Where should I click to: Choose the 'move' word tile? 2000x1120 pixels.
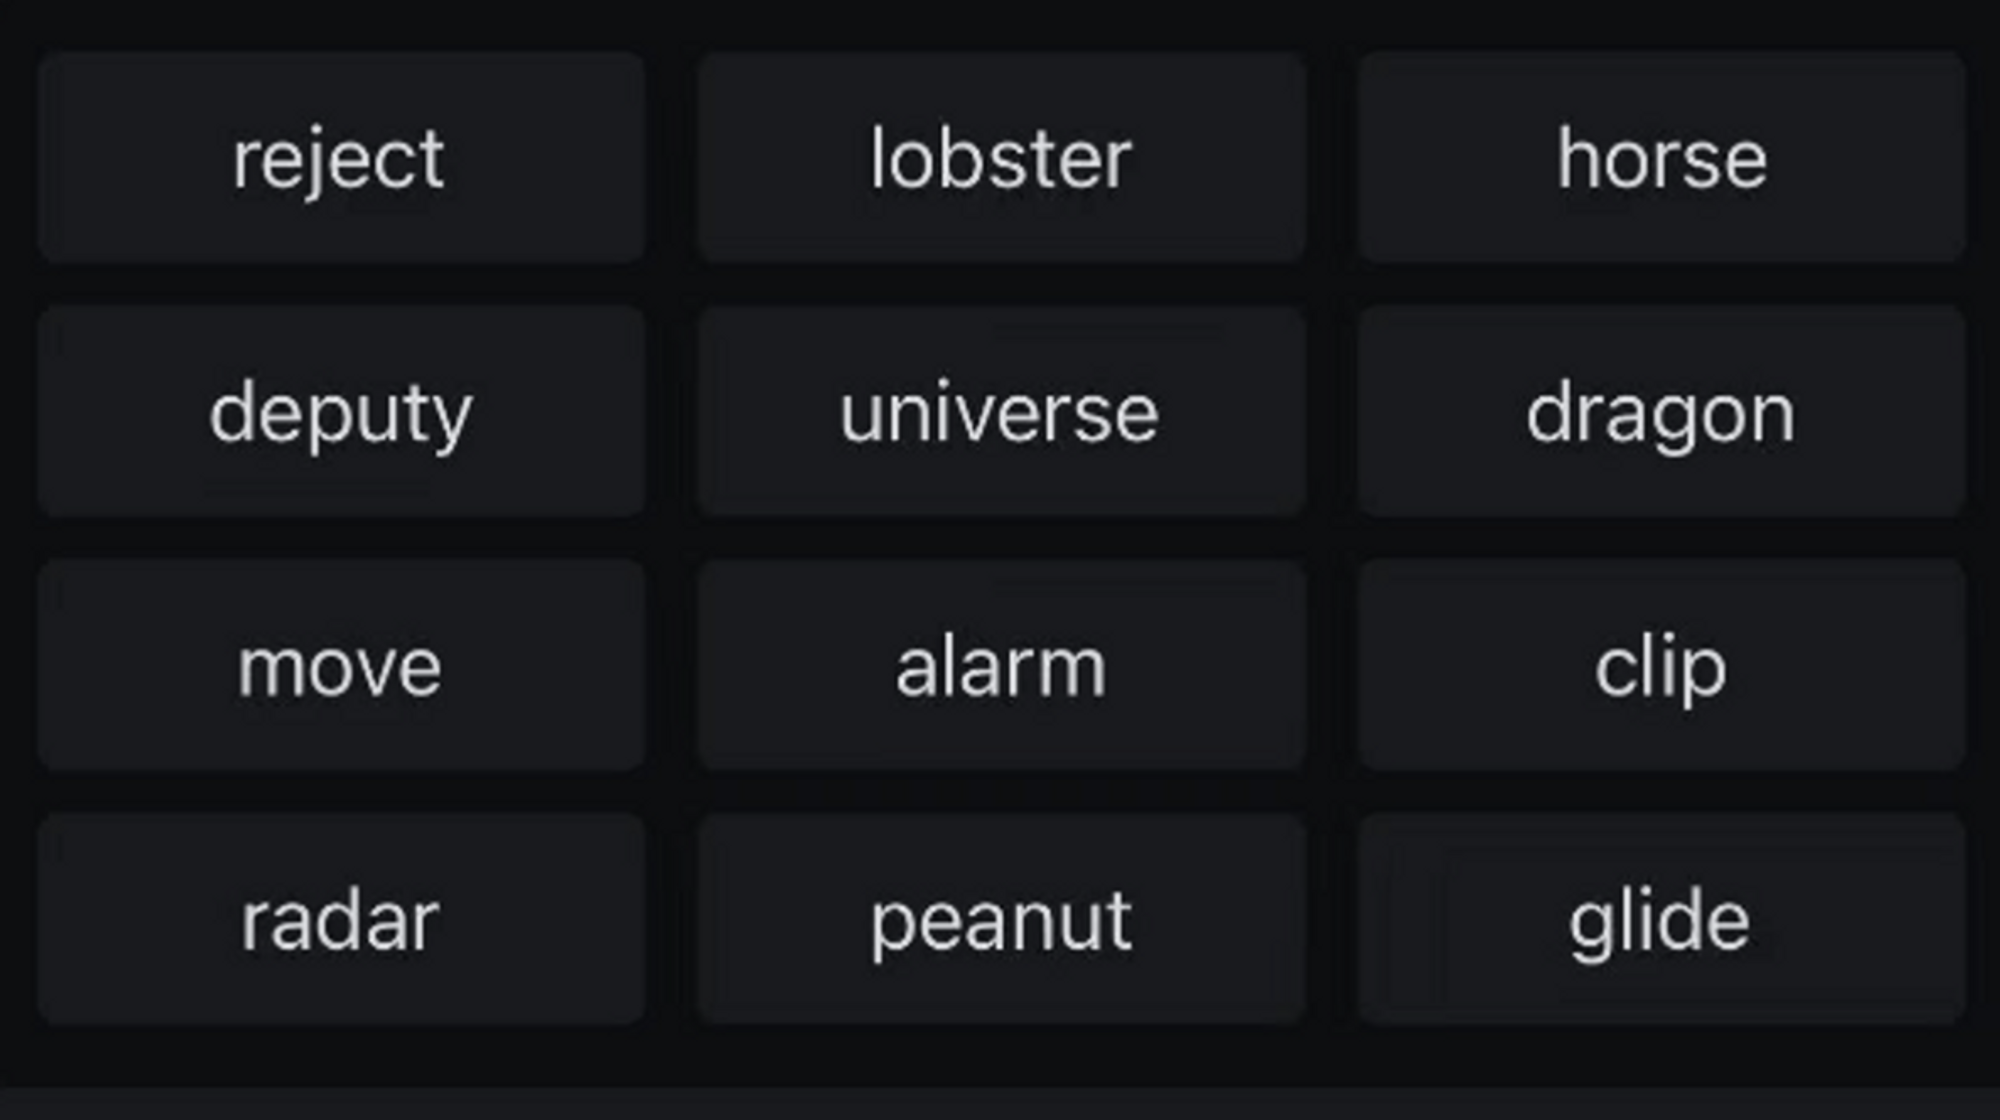(x=340, y=666)
